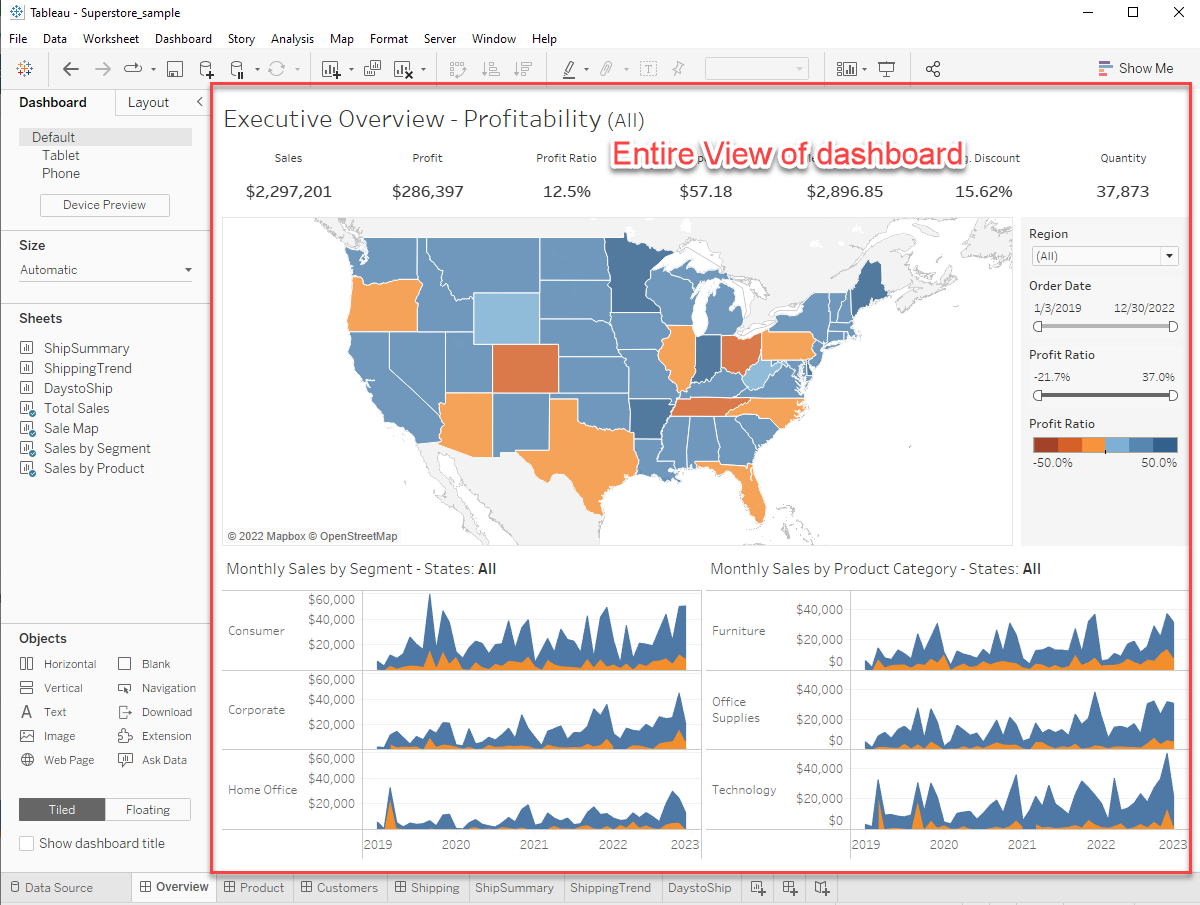Open the Pause Auto Updates dropdown arrow

tap(257, 69)
